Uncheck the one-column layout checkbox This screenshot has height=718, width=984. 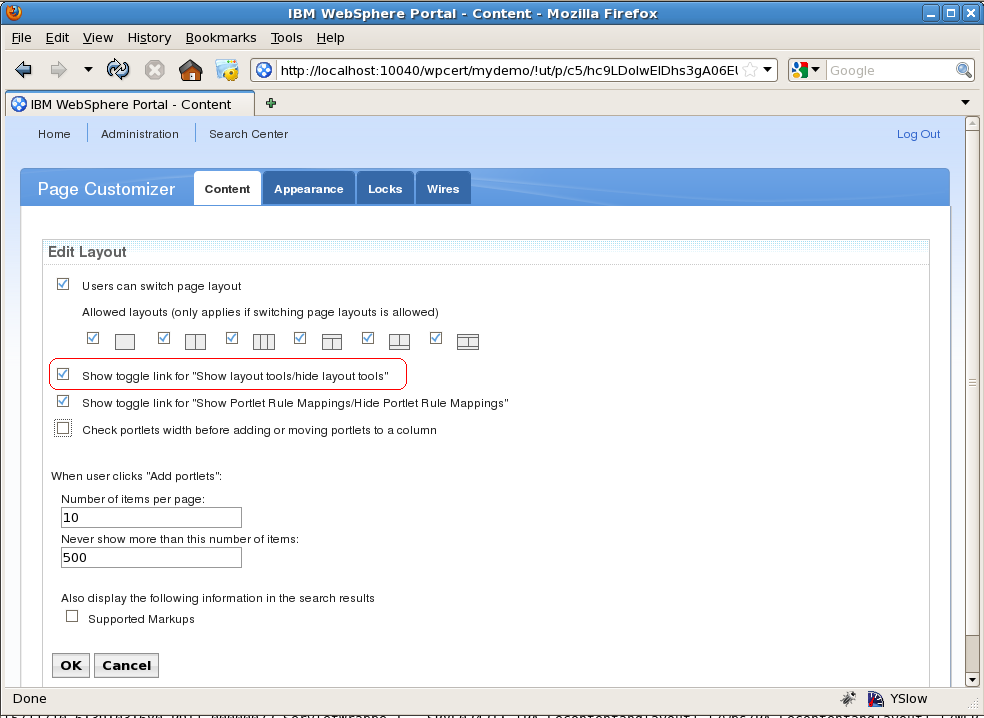93,338
